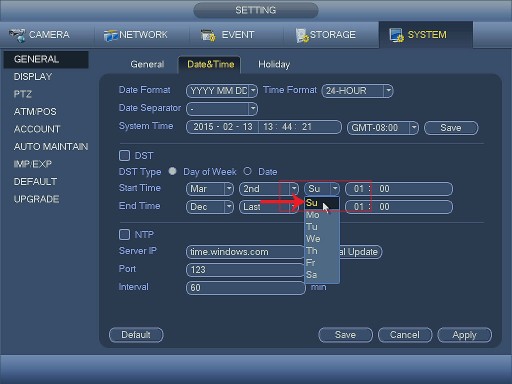Open the NETWORK settings icon tab
The image size is (512, 384).
coord(135,35)
